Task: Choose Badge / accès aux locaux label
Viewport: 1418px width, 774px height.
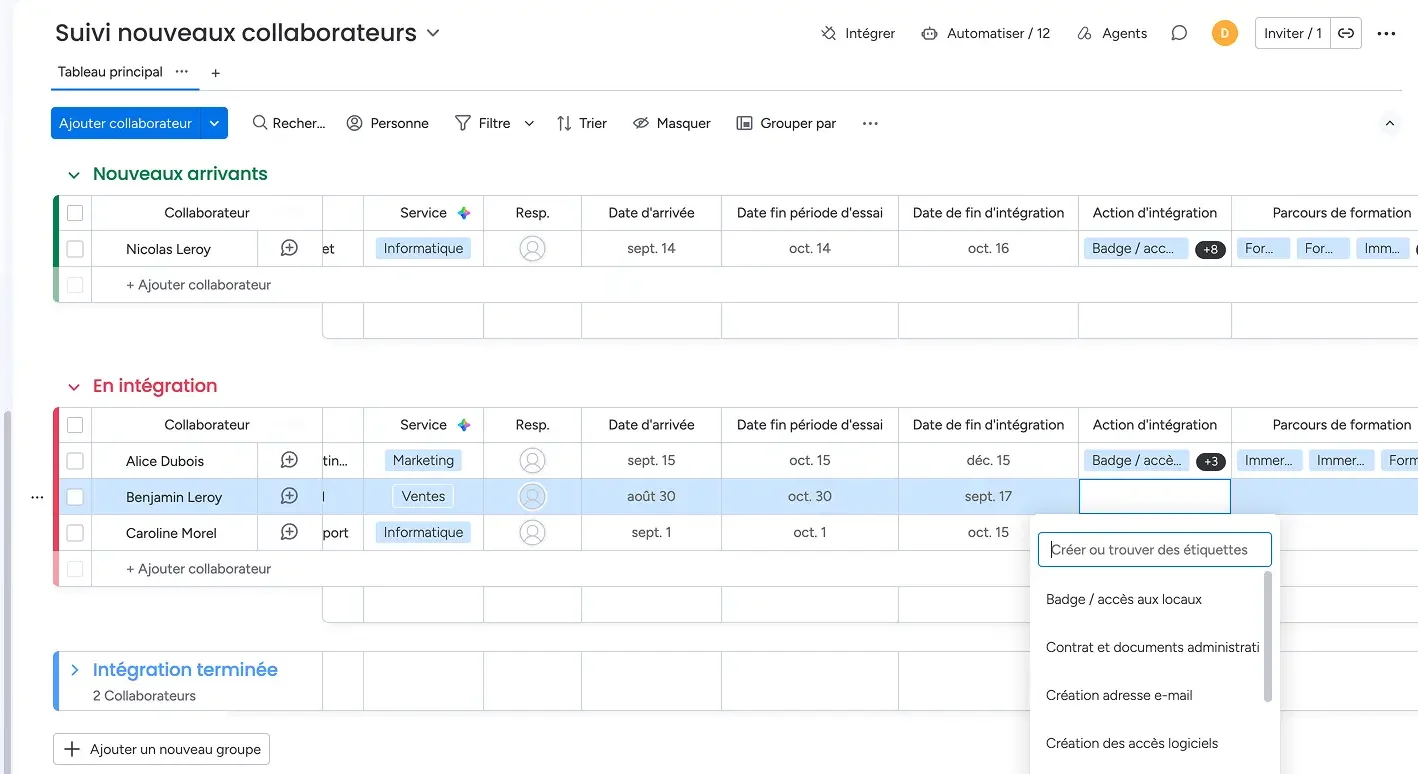Action: [x=1124, y=599]
